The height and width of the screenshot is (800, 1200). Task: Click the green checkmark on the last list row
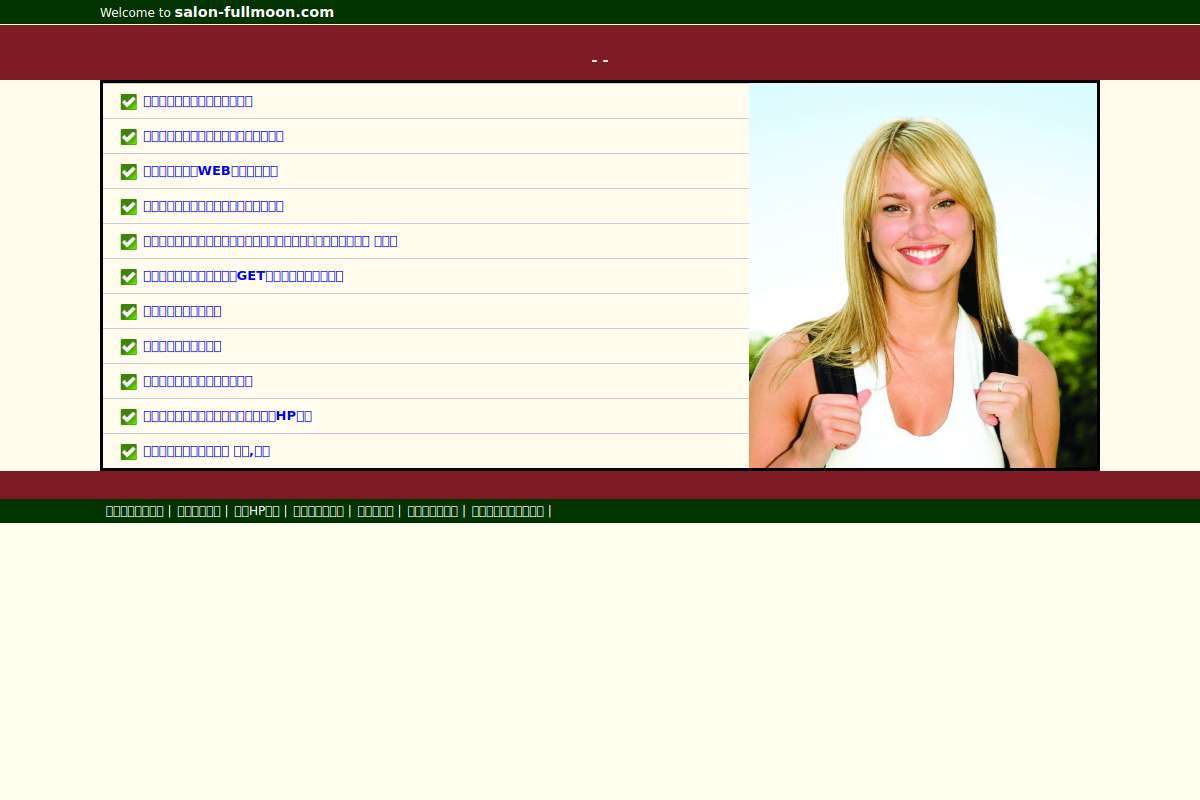(x=129, y=452)
